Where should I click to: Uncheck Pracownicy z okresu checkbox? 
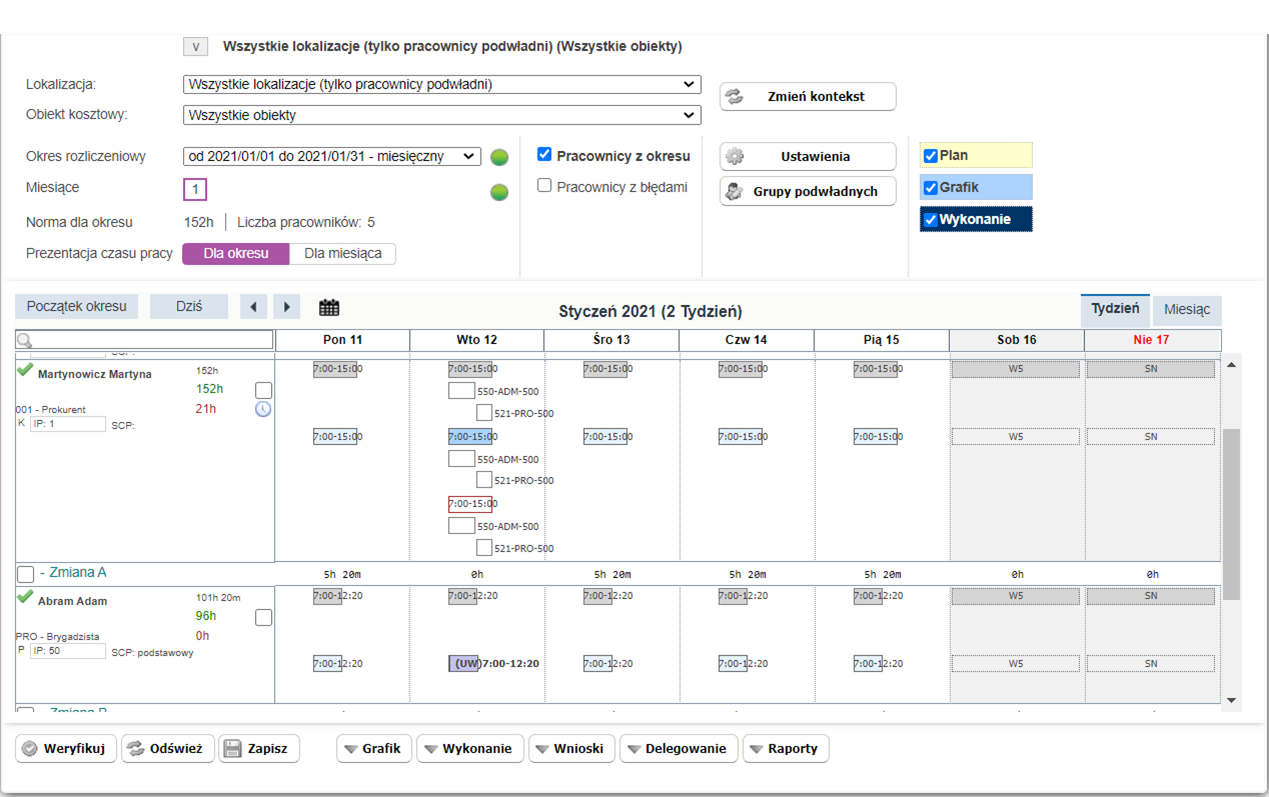point(545,155)
